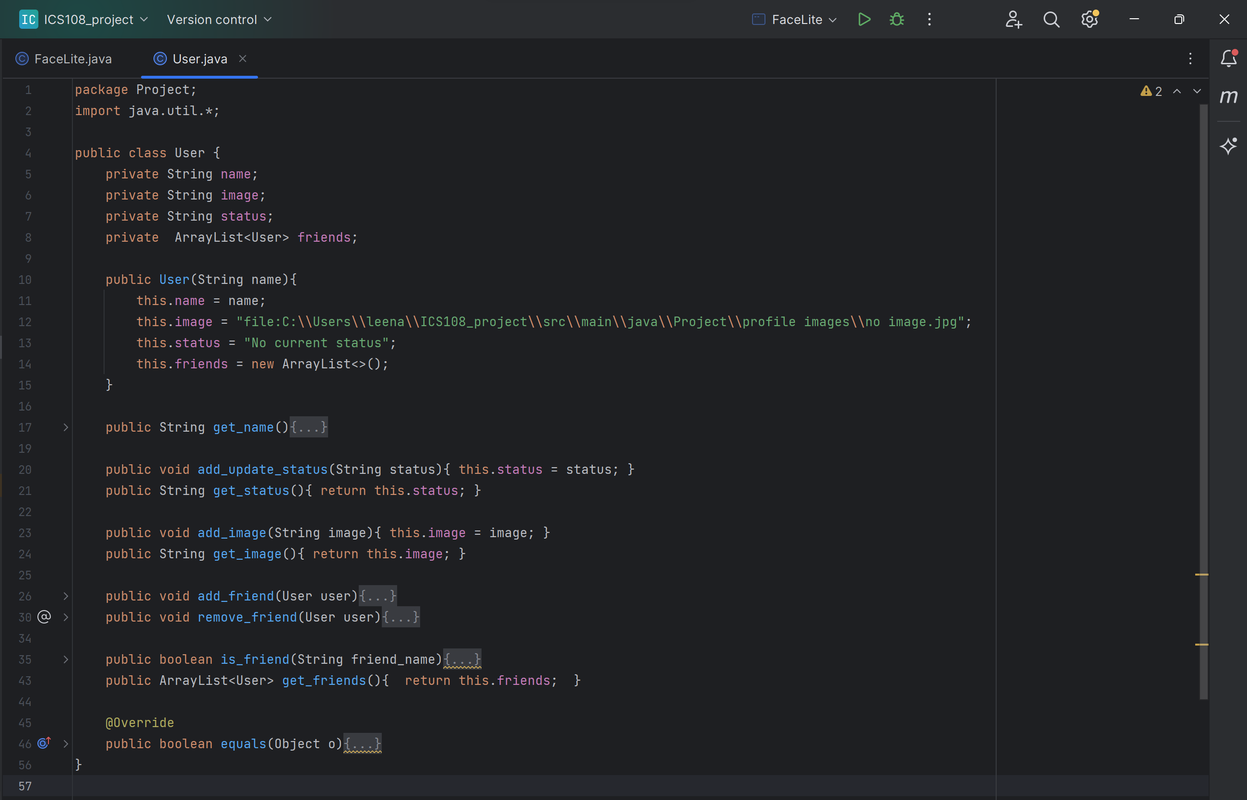Screen dimensions: 1247x800
Task: Expand folded add_friend method on line 26
Action: (x=66, y=596)
